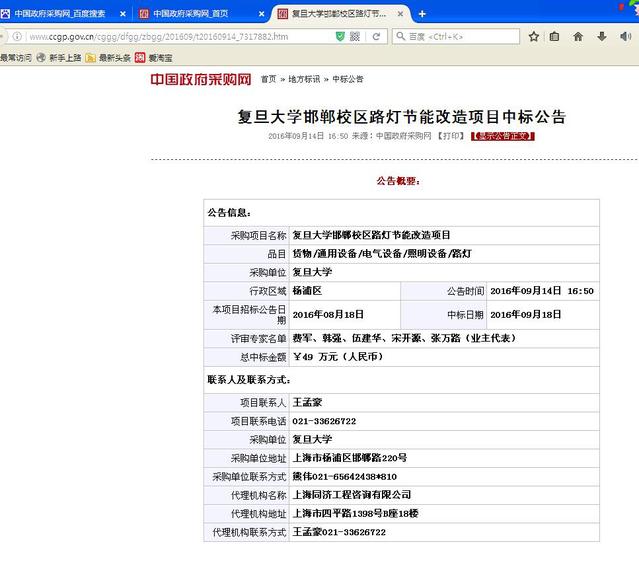
Task: Click 代理机构联系方式 value 王孟家021-33626722
Action: pos(339,532)
